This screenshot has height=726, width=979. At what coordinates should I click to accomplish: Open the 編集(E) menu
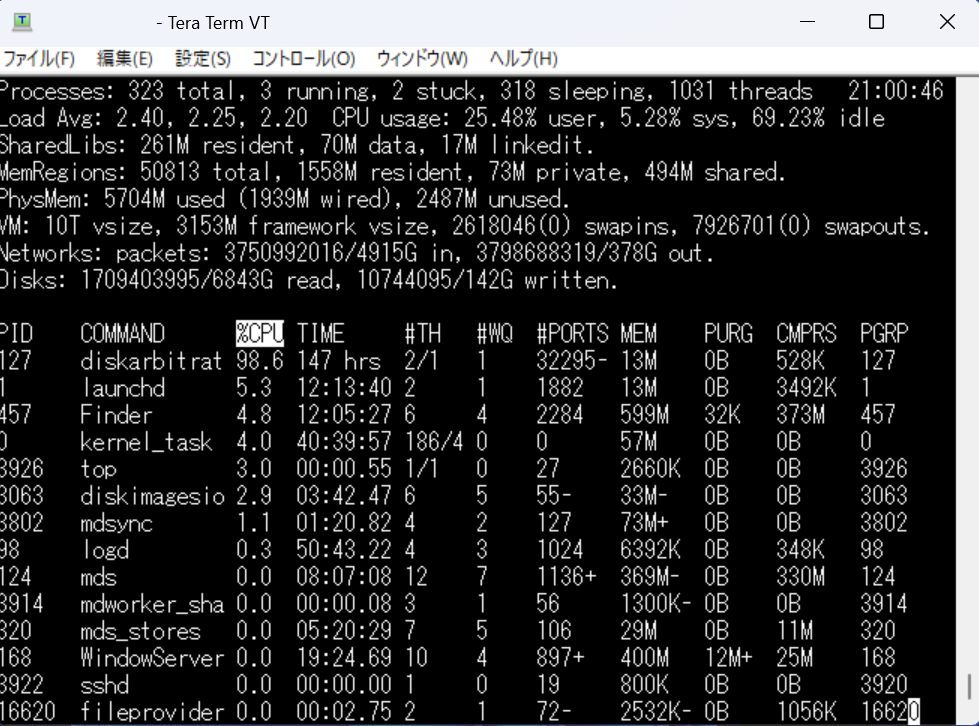(125, 59)
